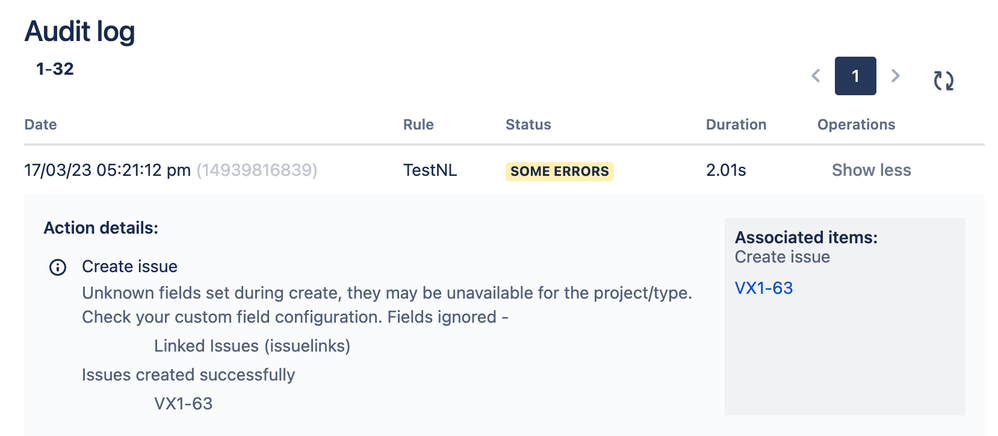998x436 pixels.
Task: Click the Associated items heading
Action: (x=806, y=237)
